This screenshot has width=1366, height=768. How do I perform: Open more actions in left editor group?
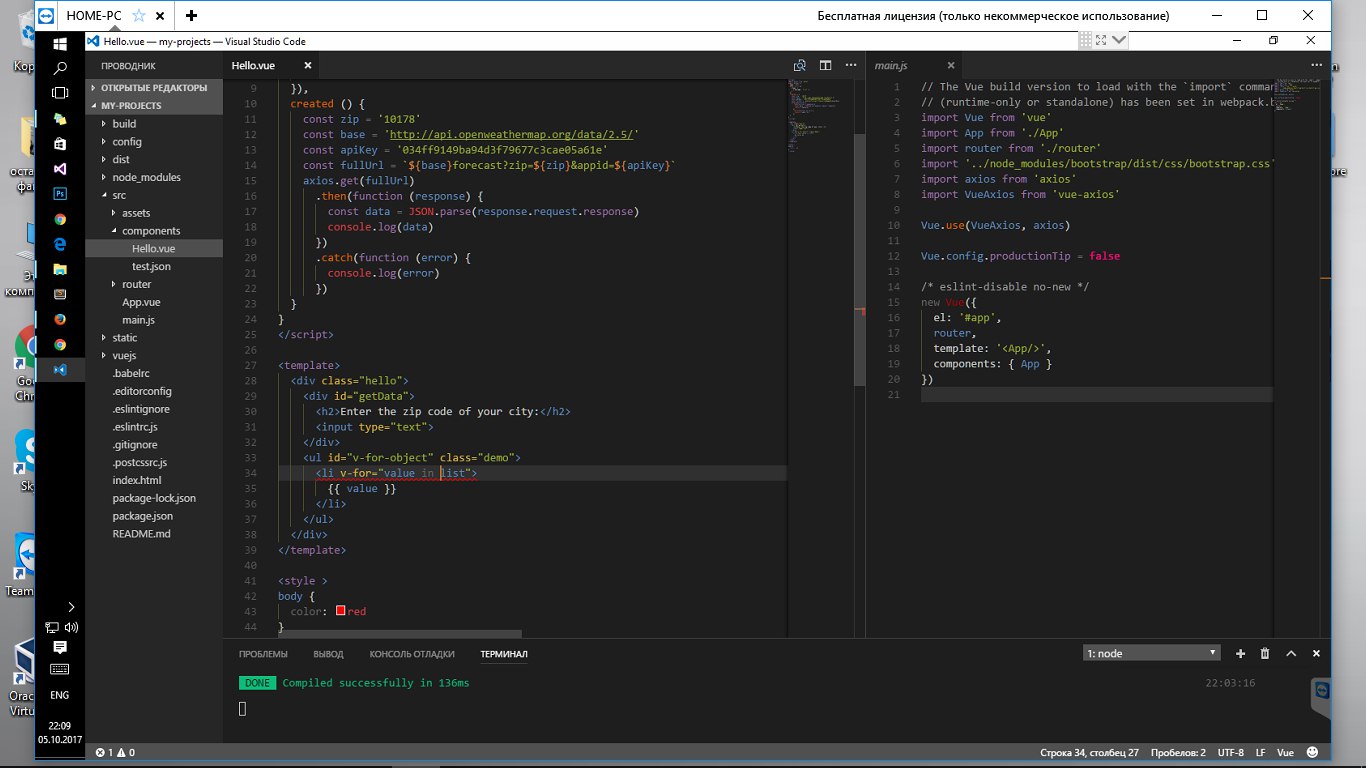852,66
